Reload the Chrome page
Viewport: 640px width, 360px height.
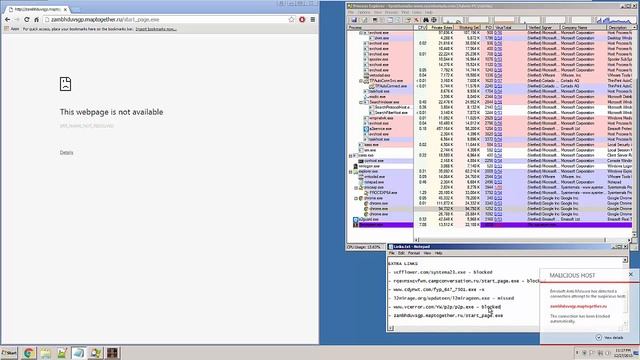point(27,20)
